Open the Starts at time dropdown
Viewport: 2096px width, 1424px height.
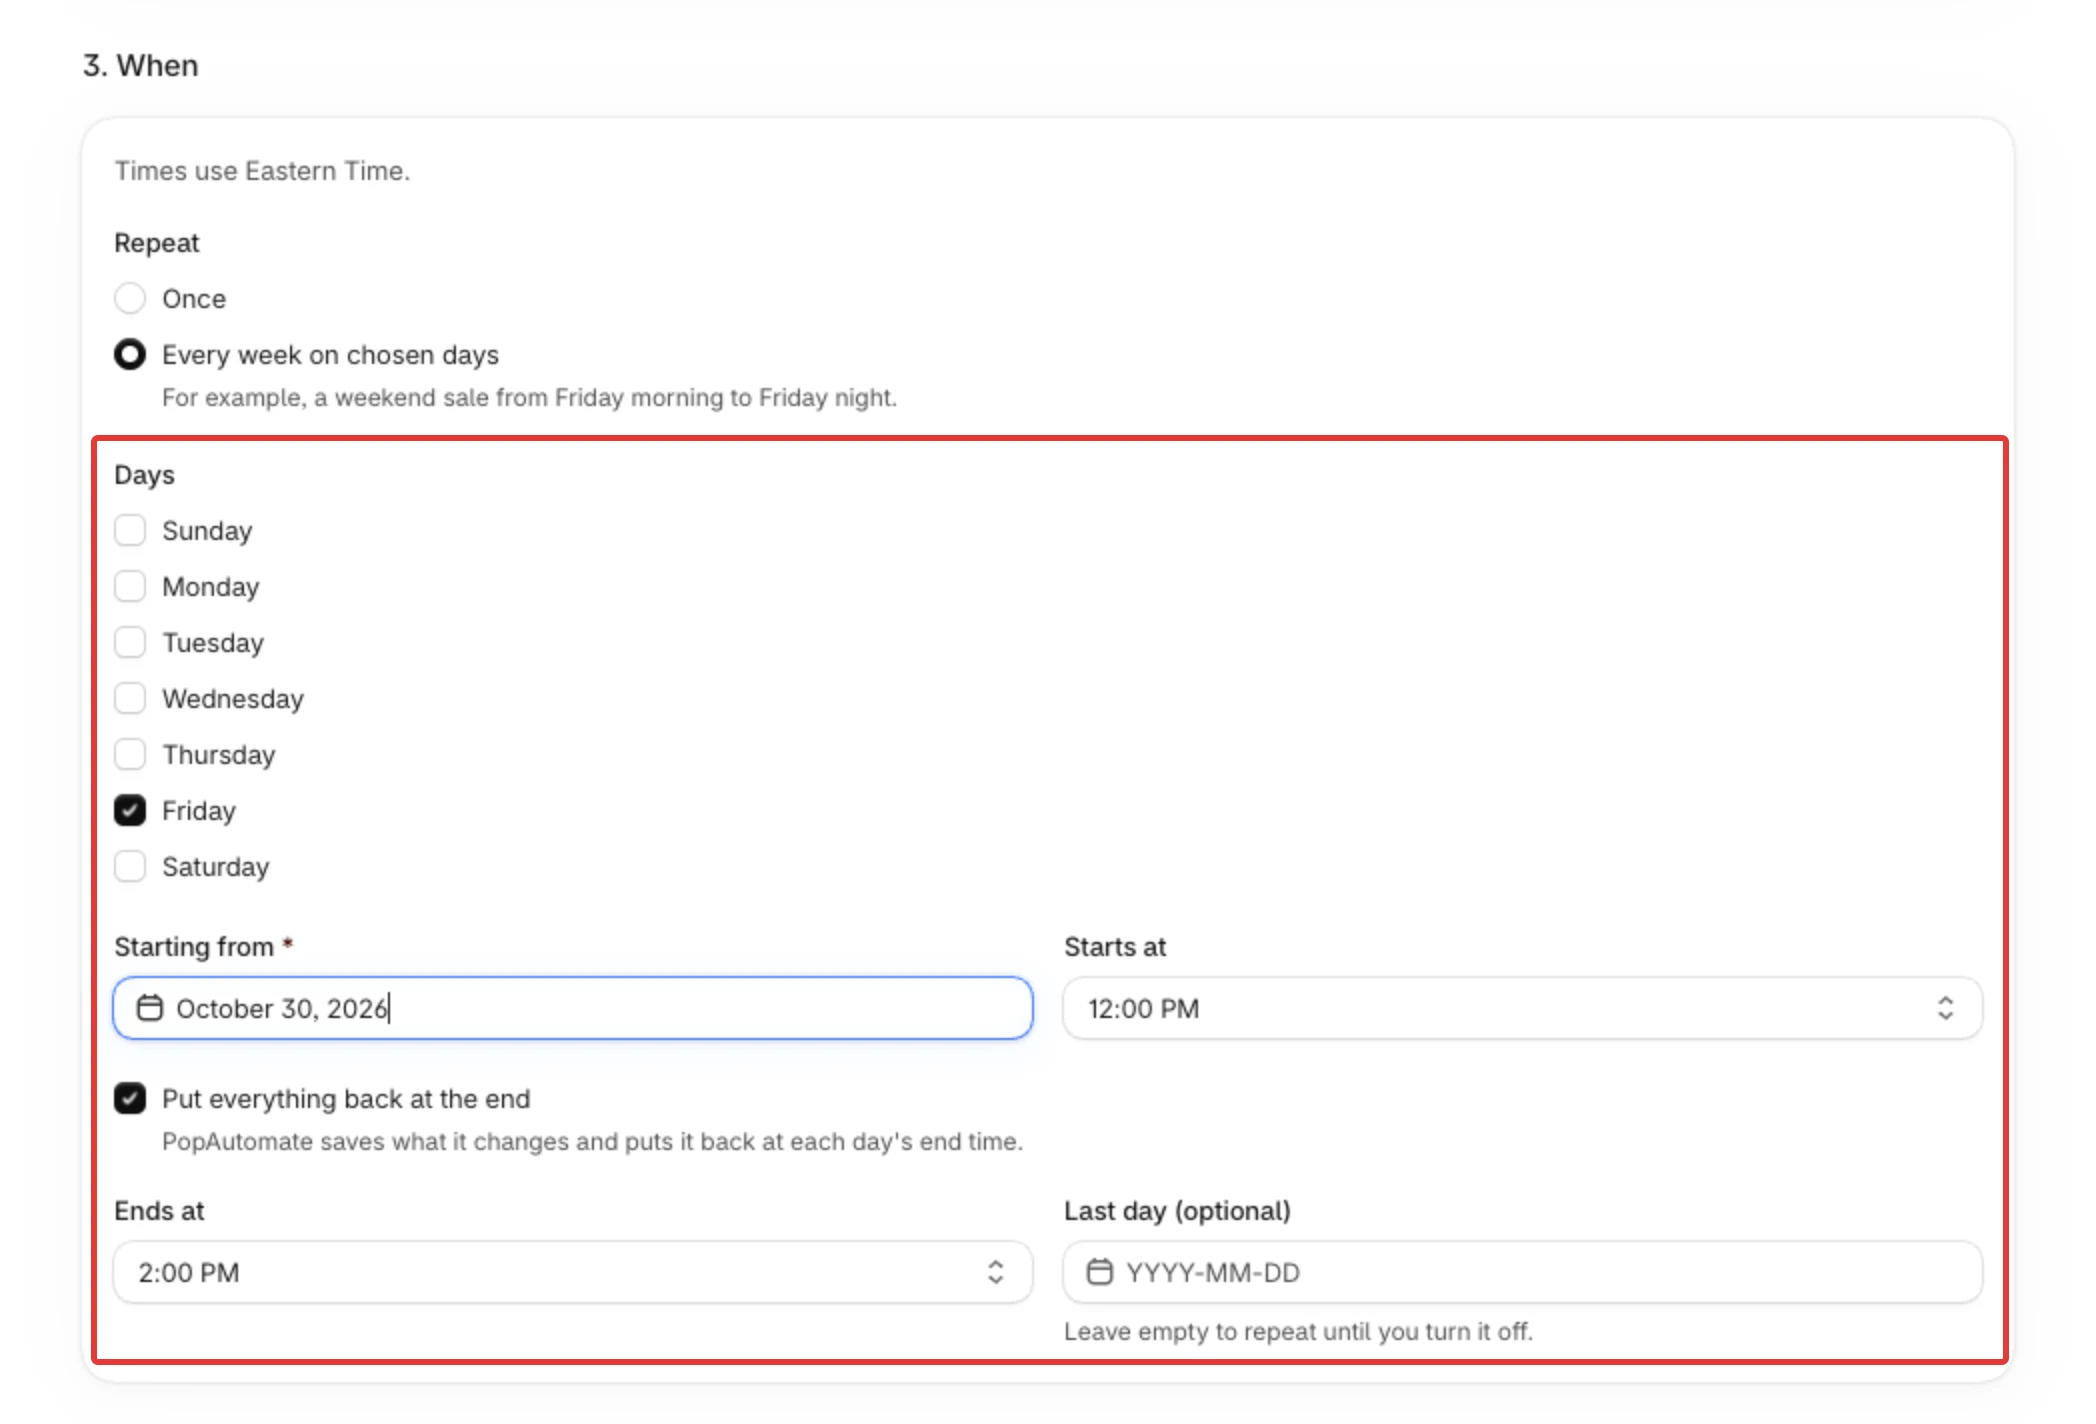coord(1522,1008)
